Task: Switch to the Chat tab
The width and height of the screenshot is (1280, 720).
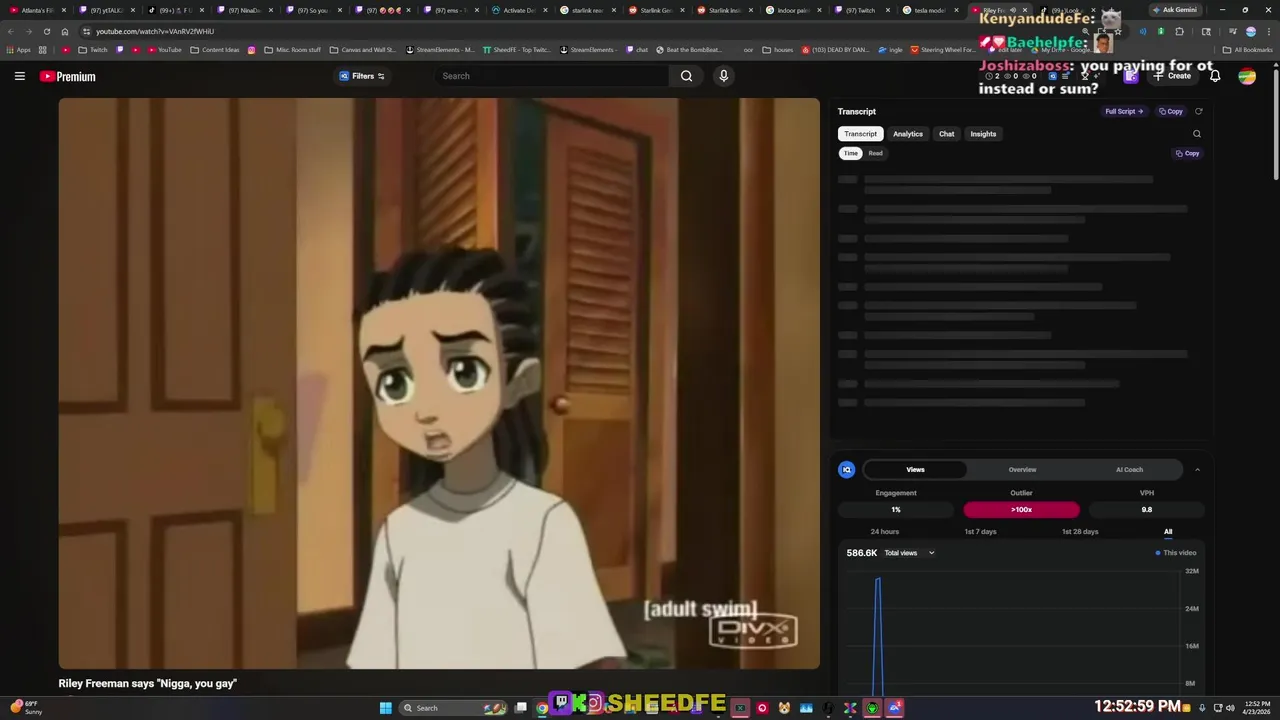Action: click(946, 134)
